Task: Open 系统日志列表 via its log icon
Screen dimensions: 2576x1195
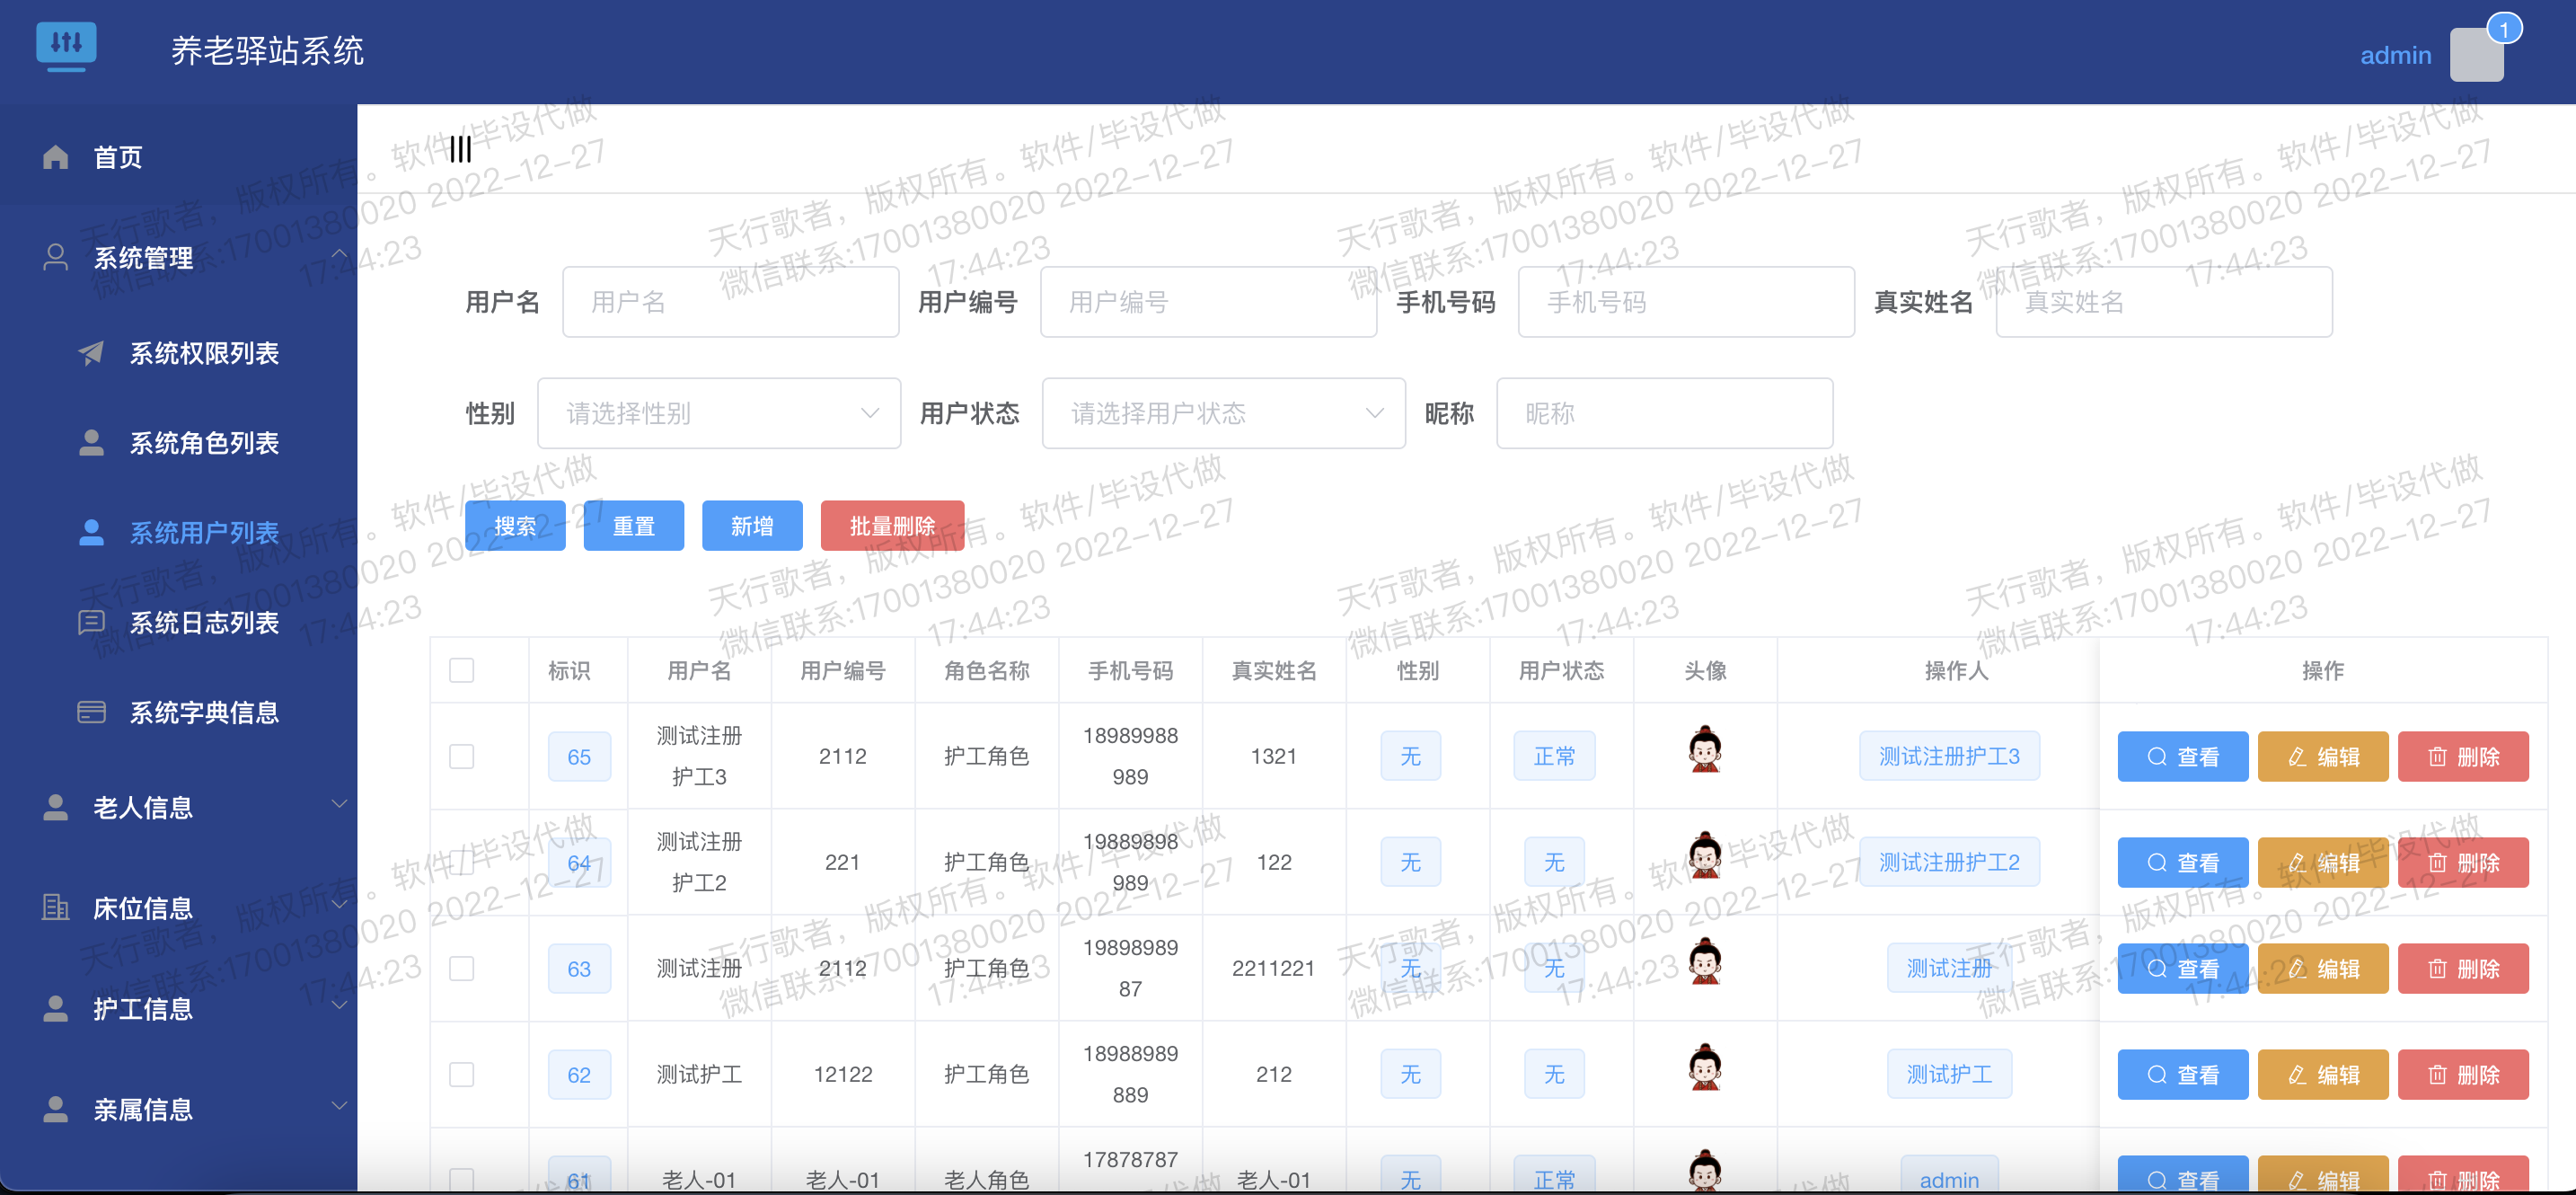Action: click(92, 622)
